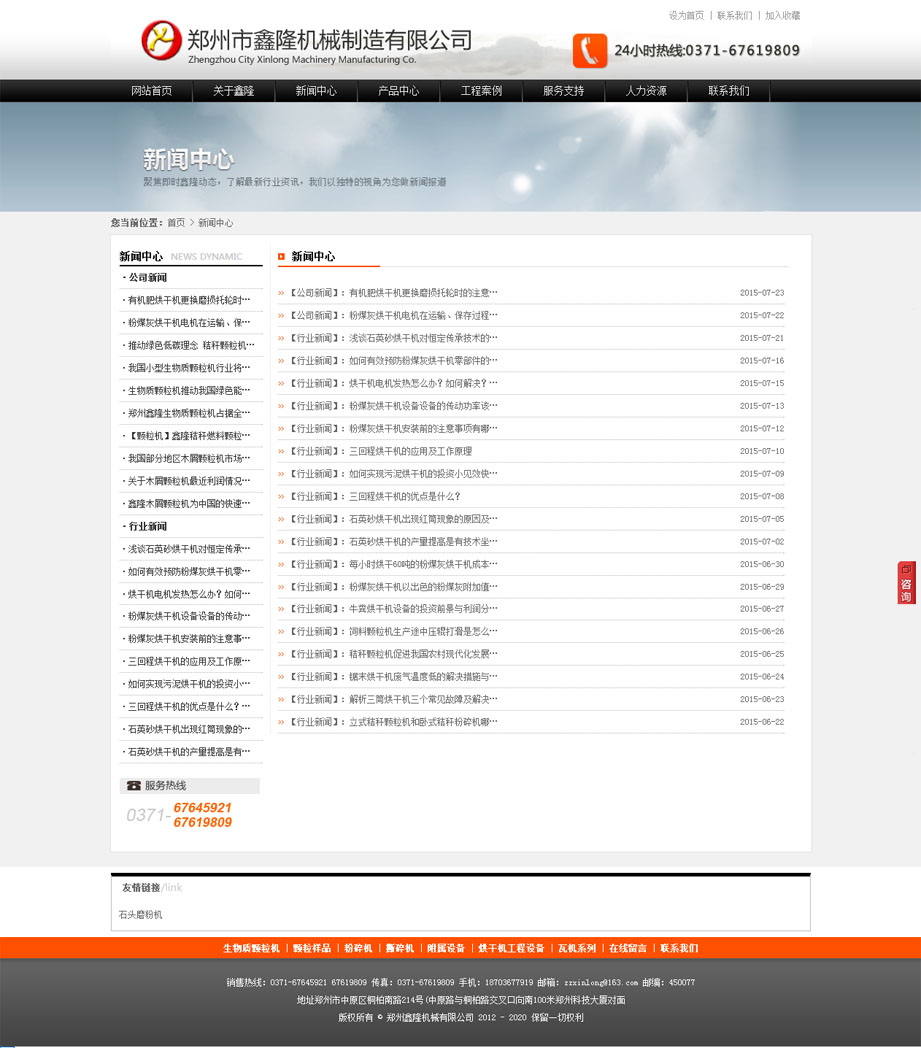
Task: Open 网站首页 in the navigation bar
Action: (151, 91)
